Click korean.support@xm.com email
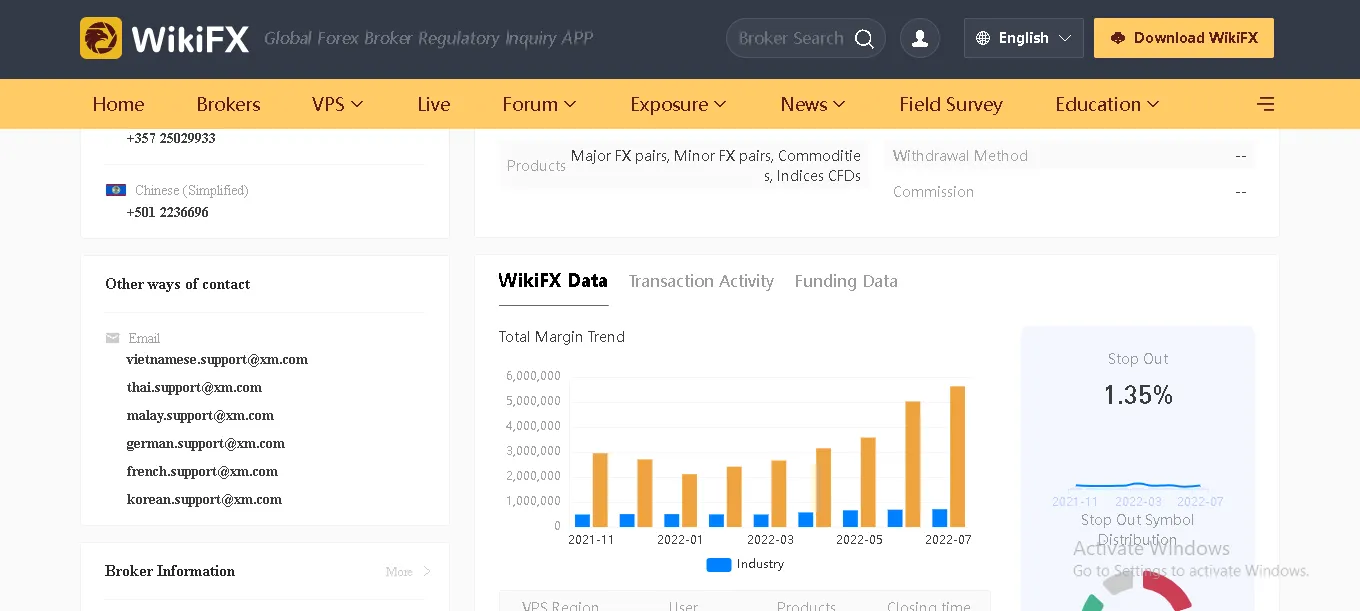 204,499
